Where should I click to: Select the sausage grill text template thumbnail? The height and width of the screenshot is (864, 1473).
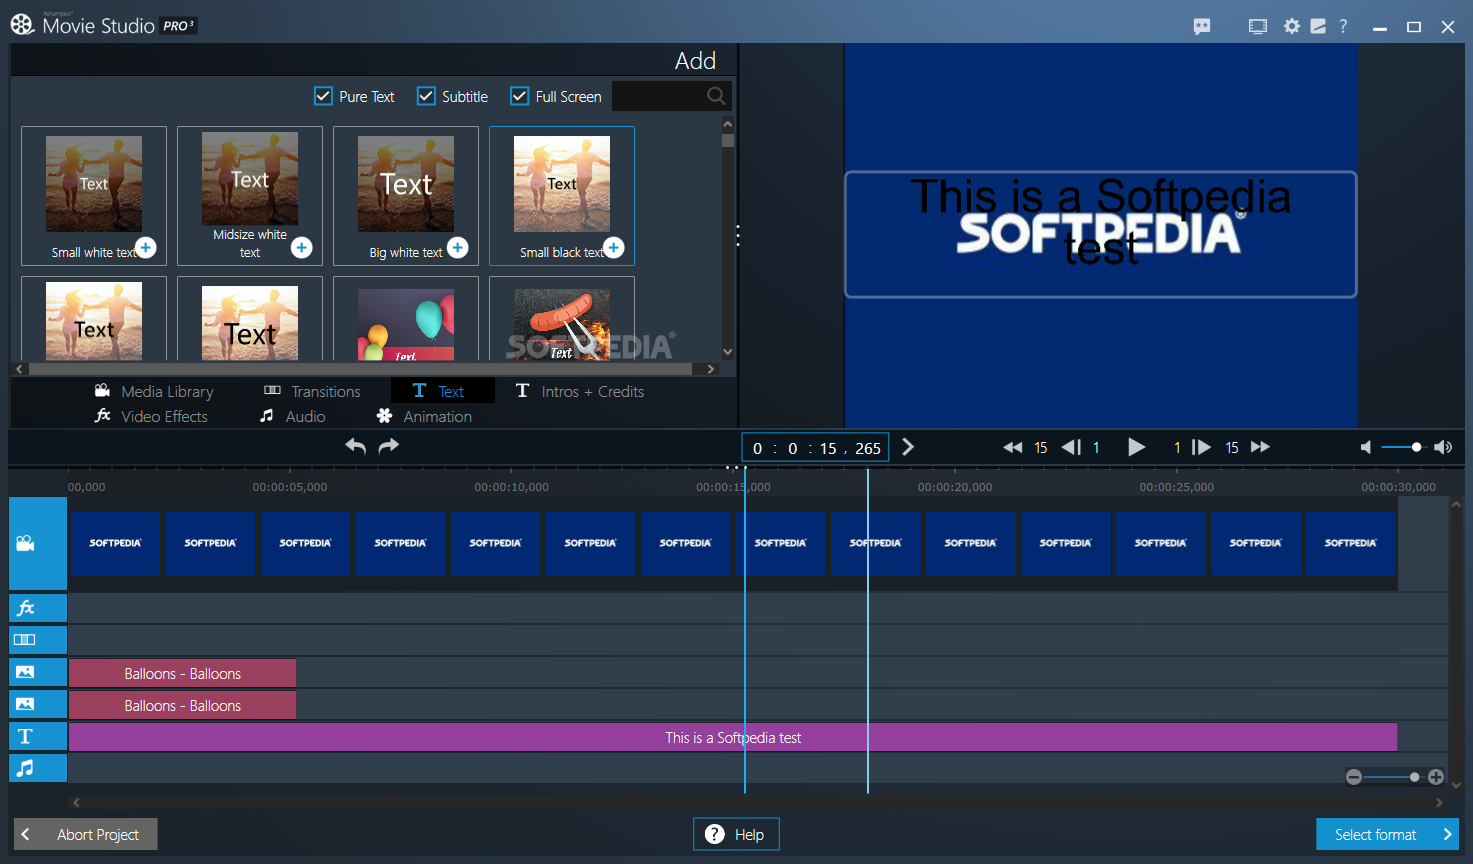[562, 324]
